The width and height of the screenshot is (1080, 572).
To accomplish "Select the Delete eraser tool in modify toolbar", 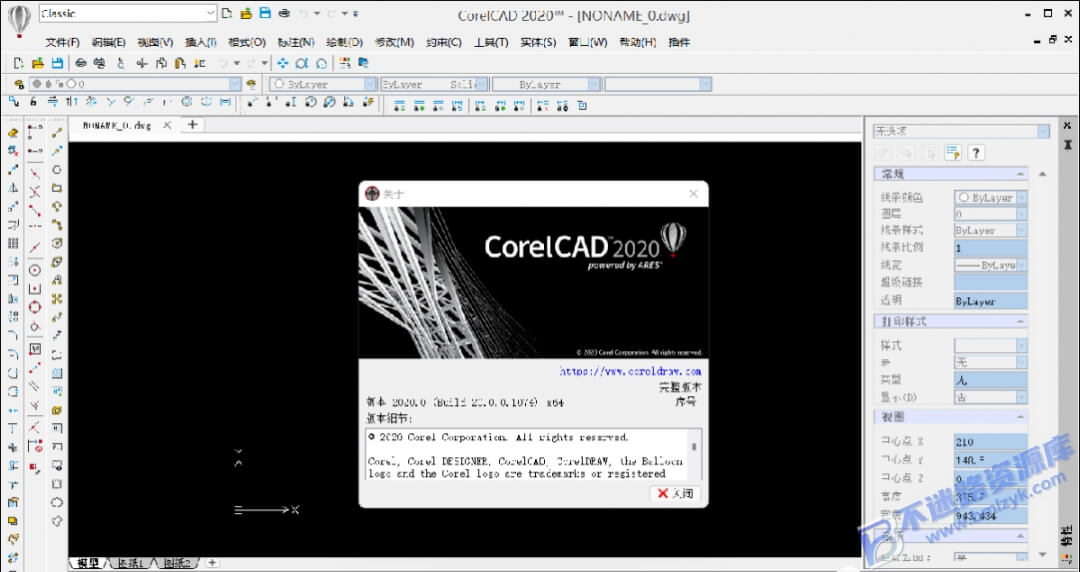I will point(13,132).
